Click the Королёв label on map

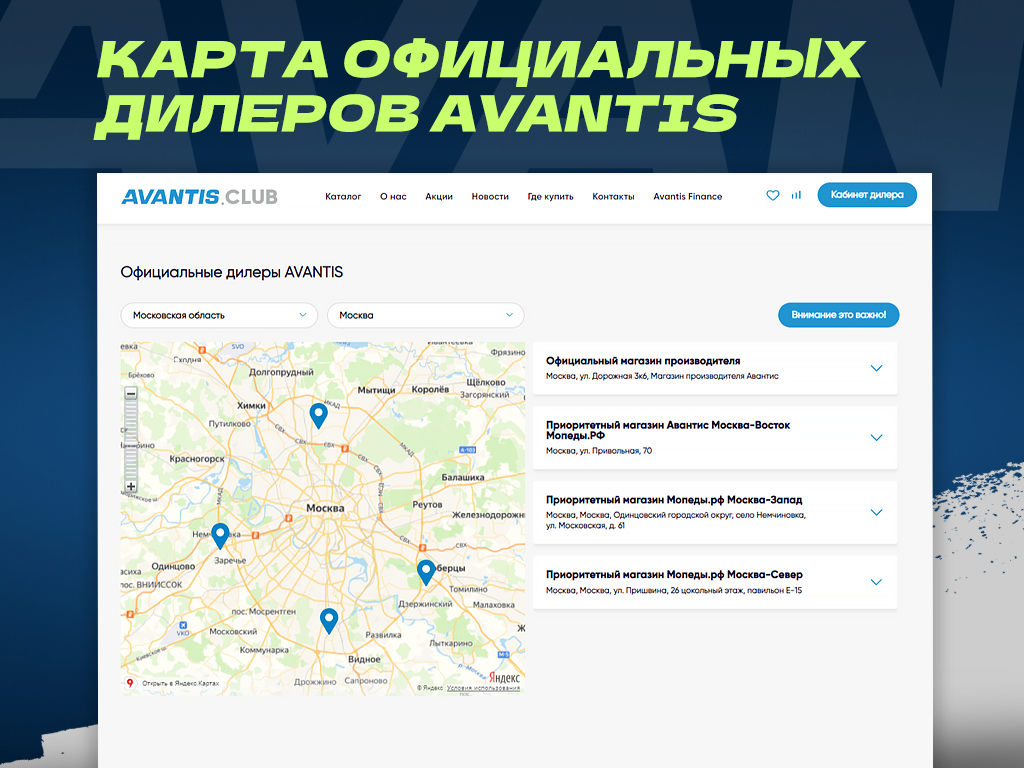(430, 389)
